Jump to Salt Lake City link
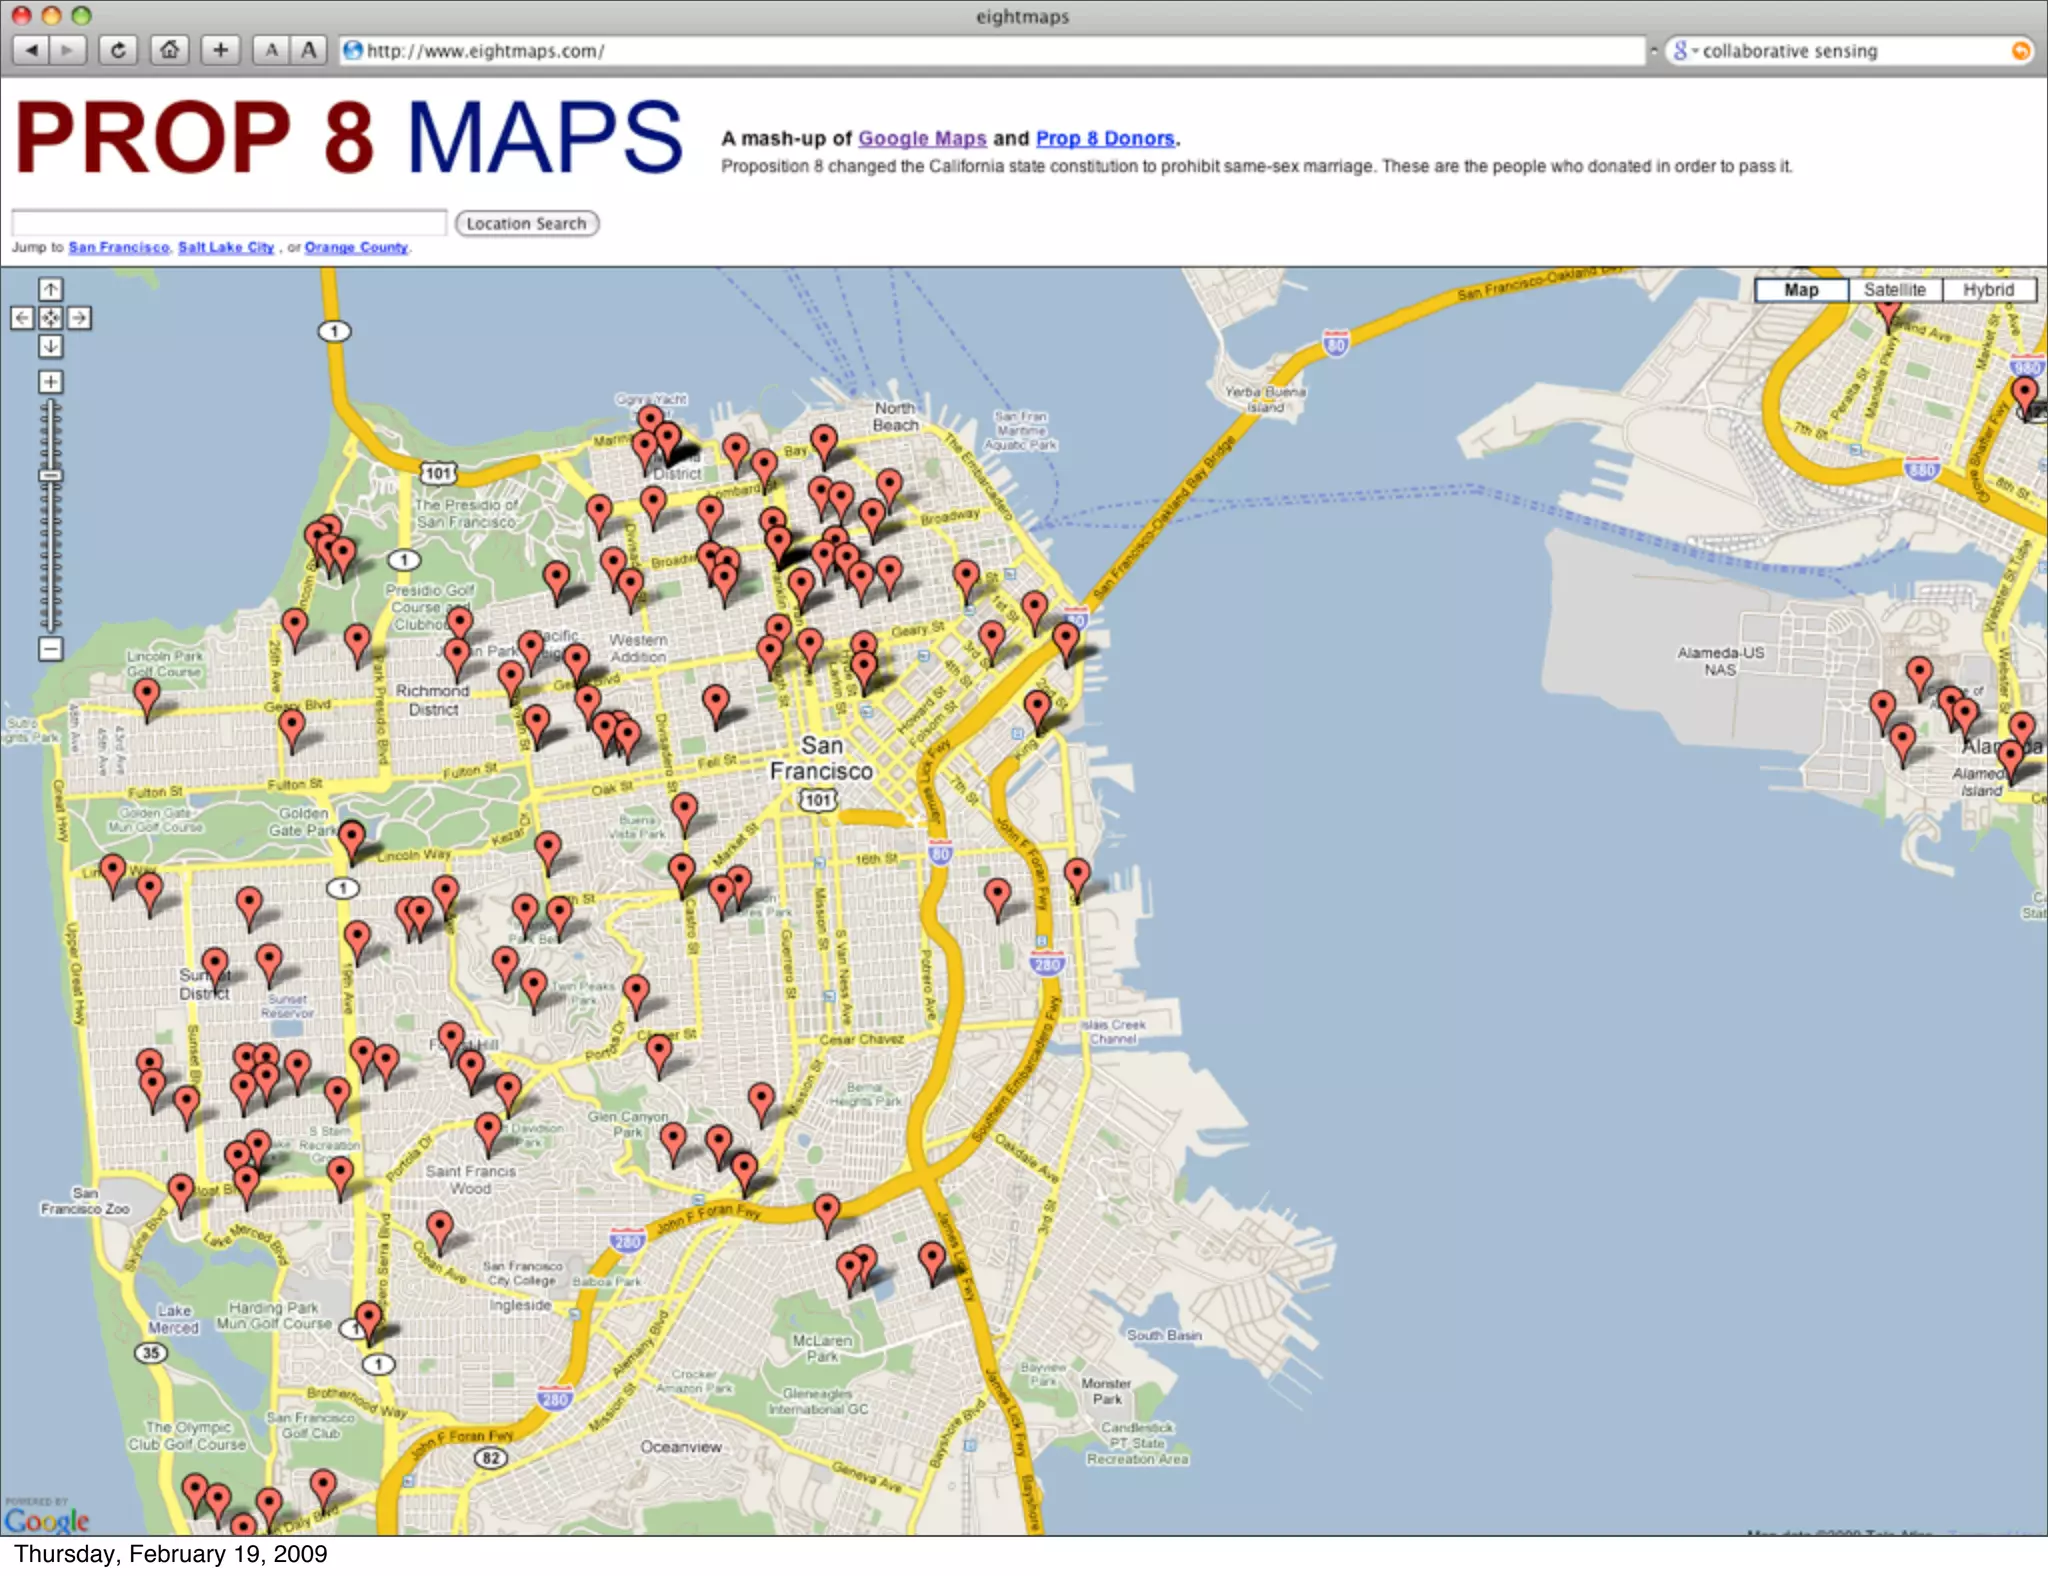This screenshot has height=1576, width=2048. pos(226,248)
